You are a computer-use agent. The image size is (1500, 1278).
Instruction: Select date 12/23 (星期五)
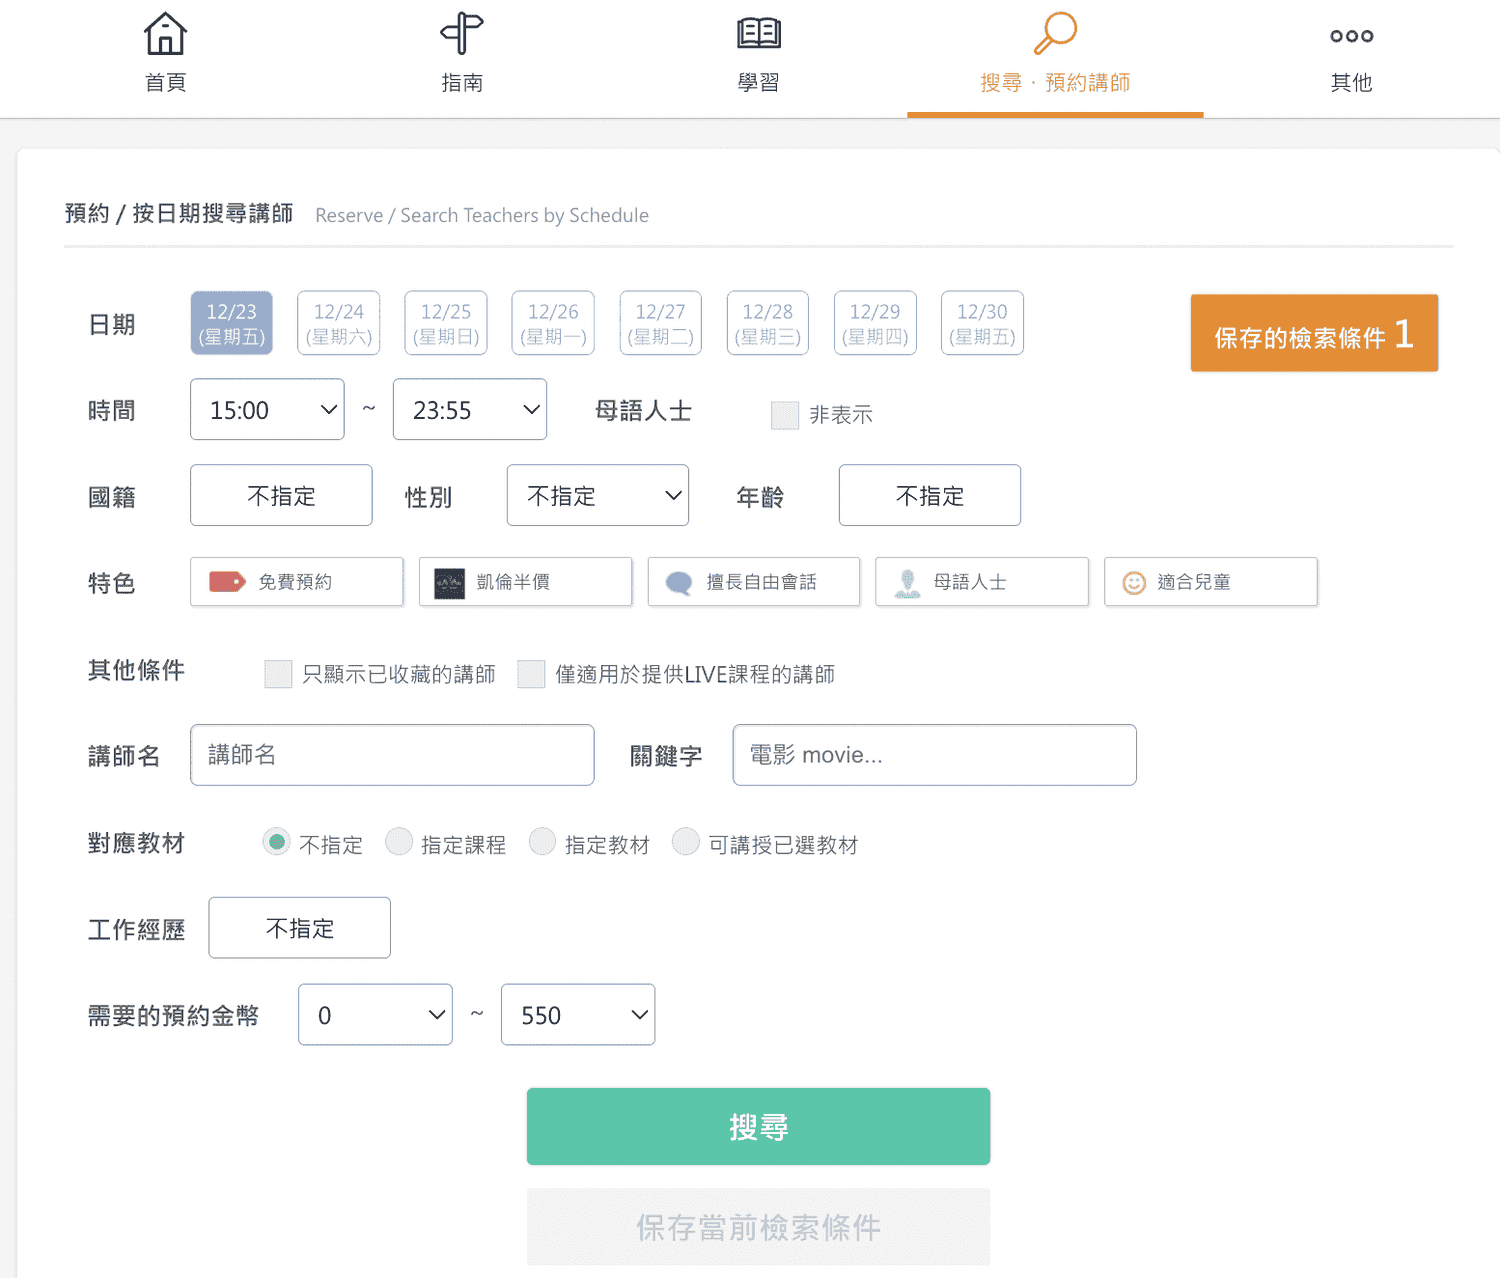click(x=232, y=323)
